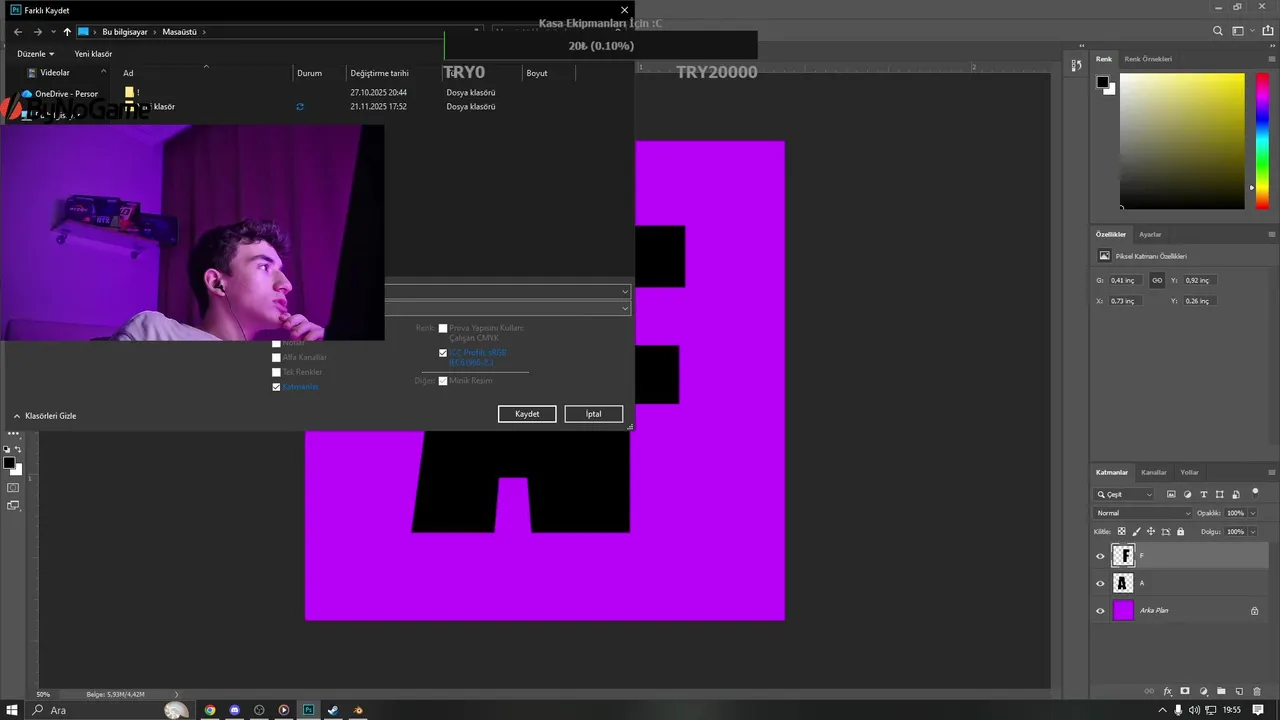Collapse folders with Klasörleri Gizle
1280x720 pixels.
click(x=45, y=416)
